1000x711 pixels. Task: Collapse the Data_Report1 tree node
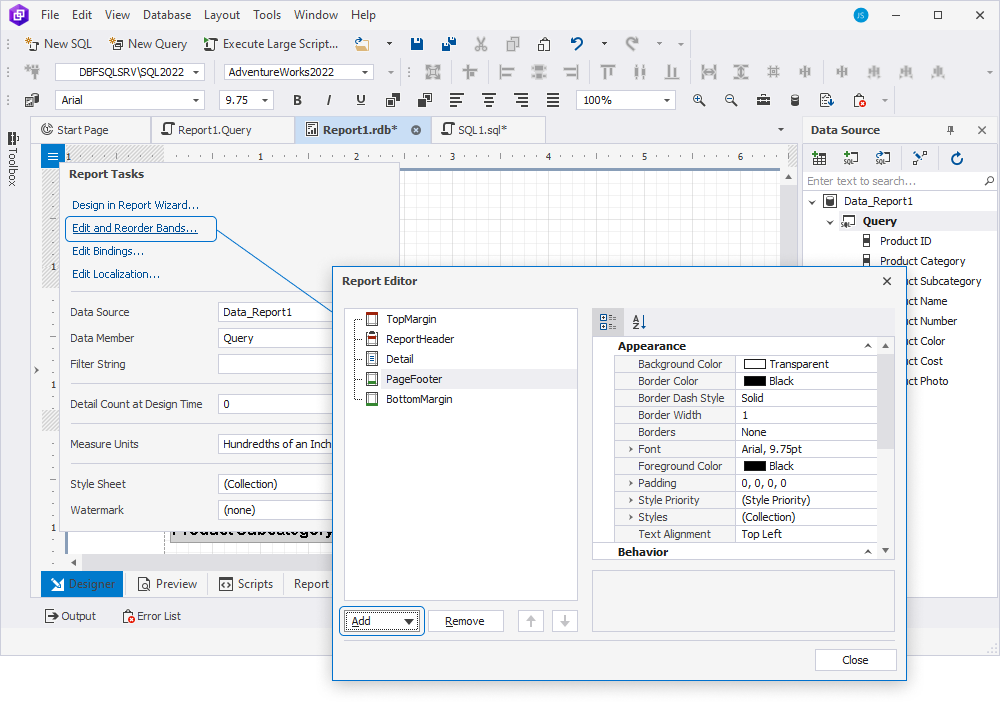tap(812, 202)
